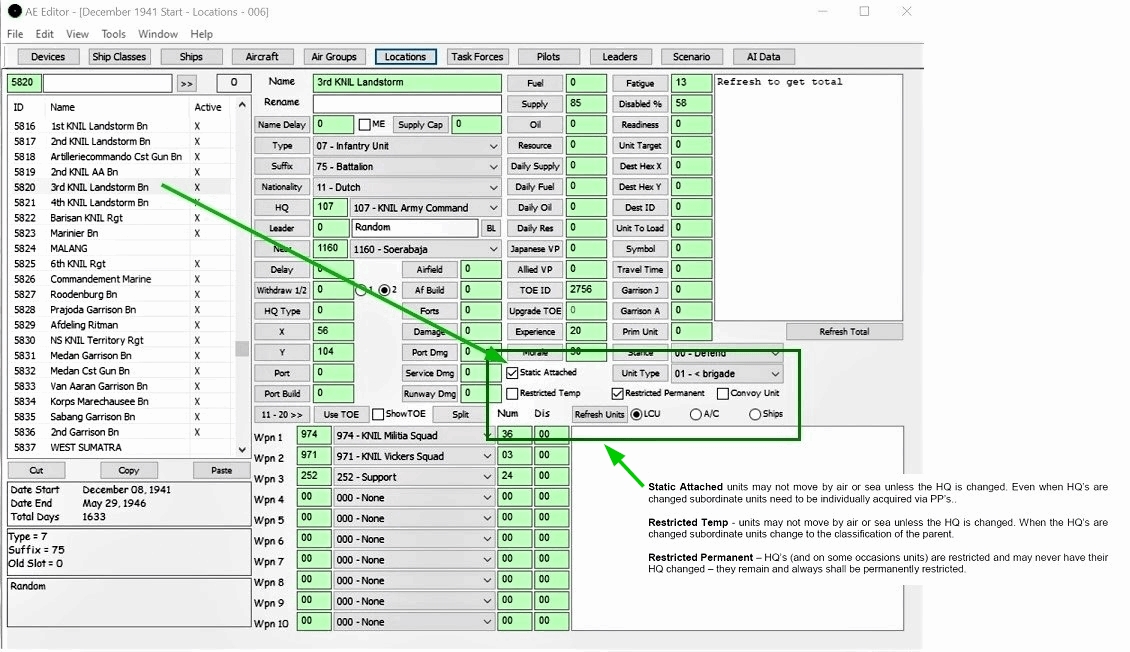Switch to the Leaders tab
Screen dimensions: 1130x652
(x=620, y=57)
